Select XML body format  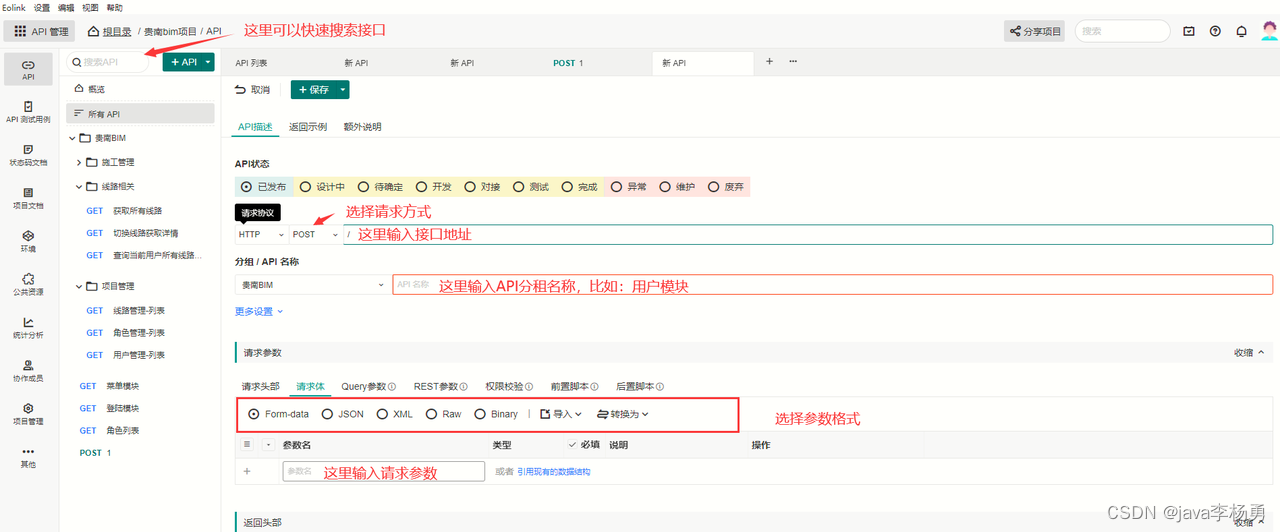click(394, 414)
